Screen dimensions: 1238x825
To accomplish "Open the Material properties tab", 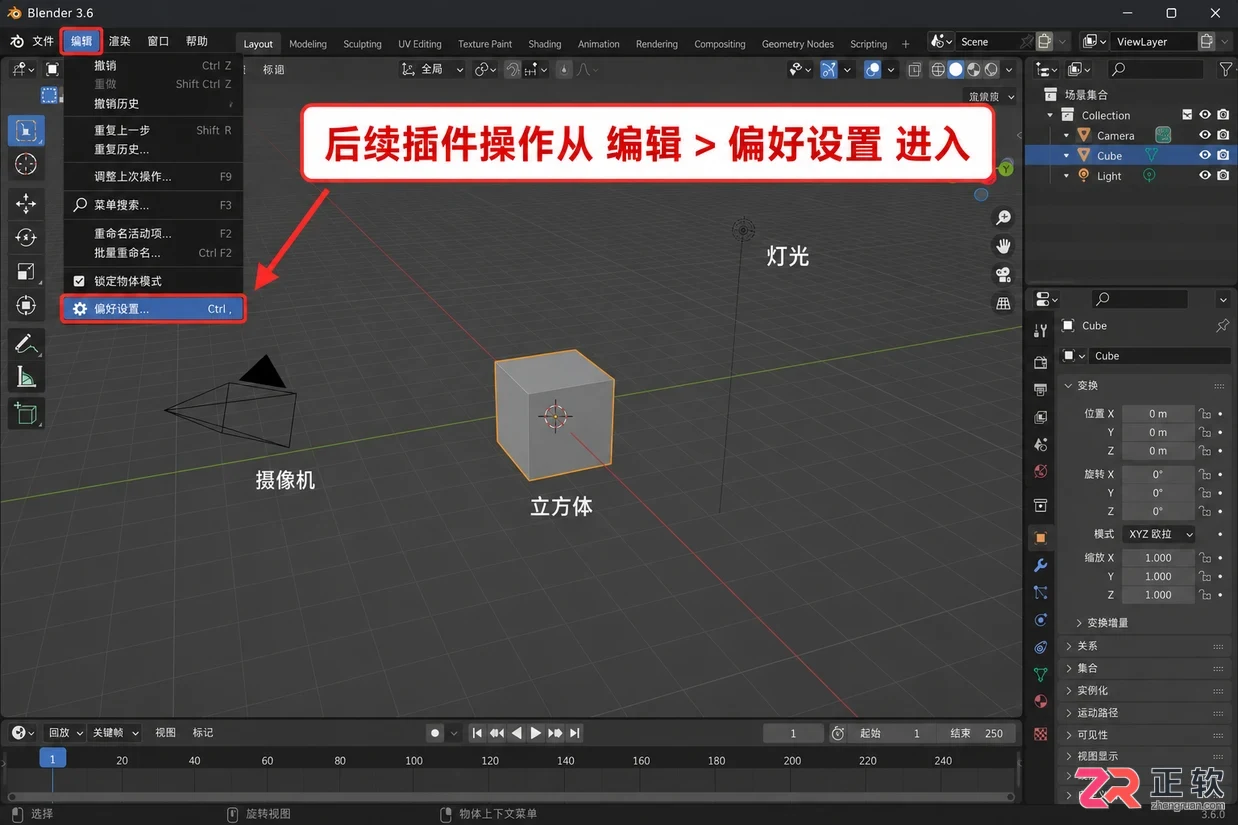I will click(1041, 701).
